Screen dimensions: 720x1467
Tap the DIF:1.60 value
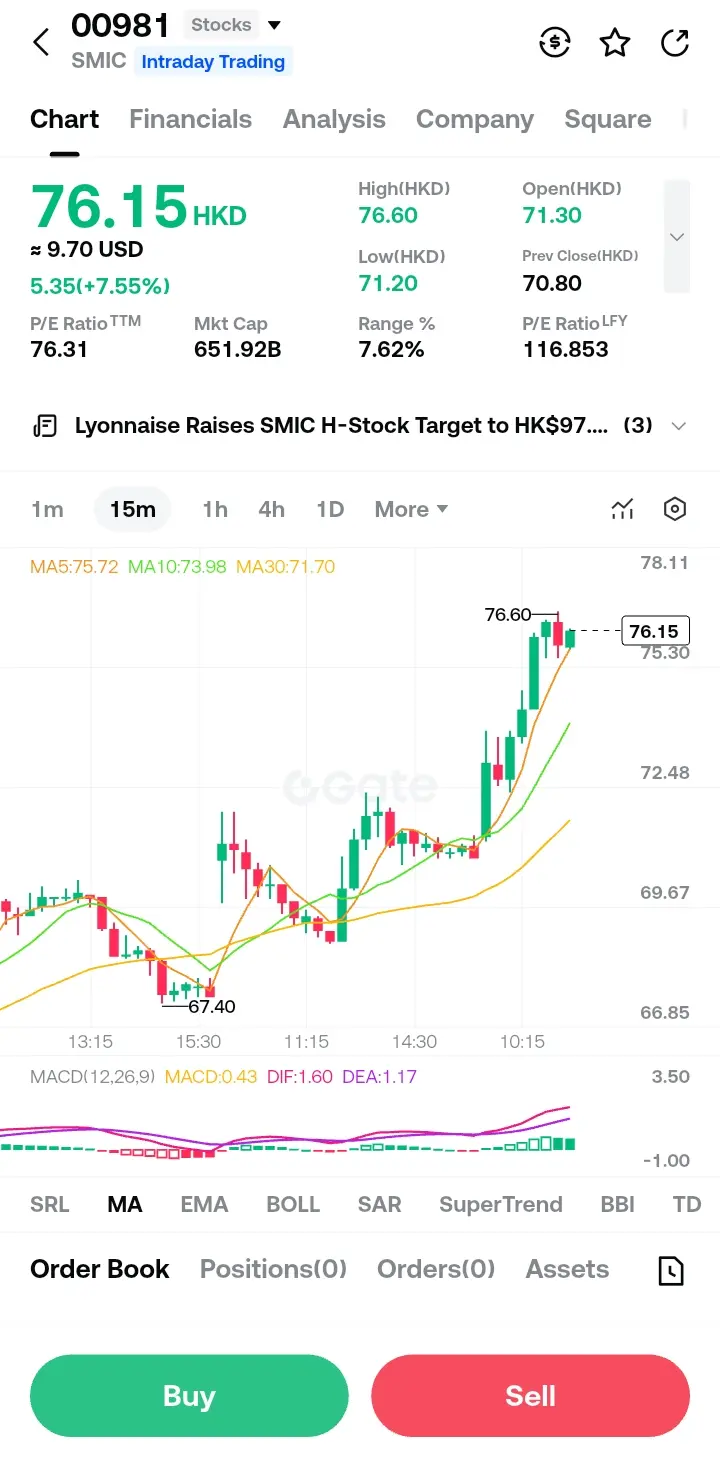point(300,1077)
